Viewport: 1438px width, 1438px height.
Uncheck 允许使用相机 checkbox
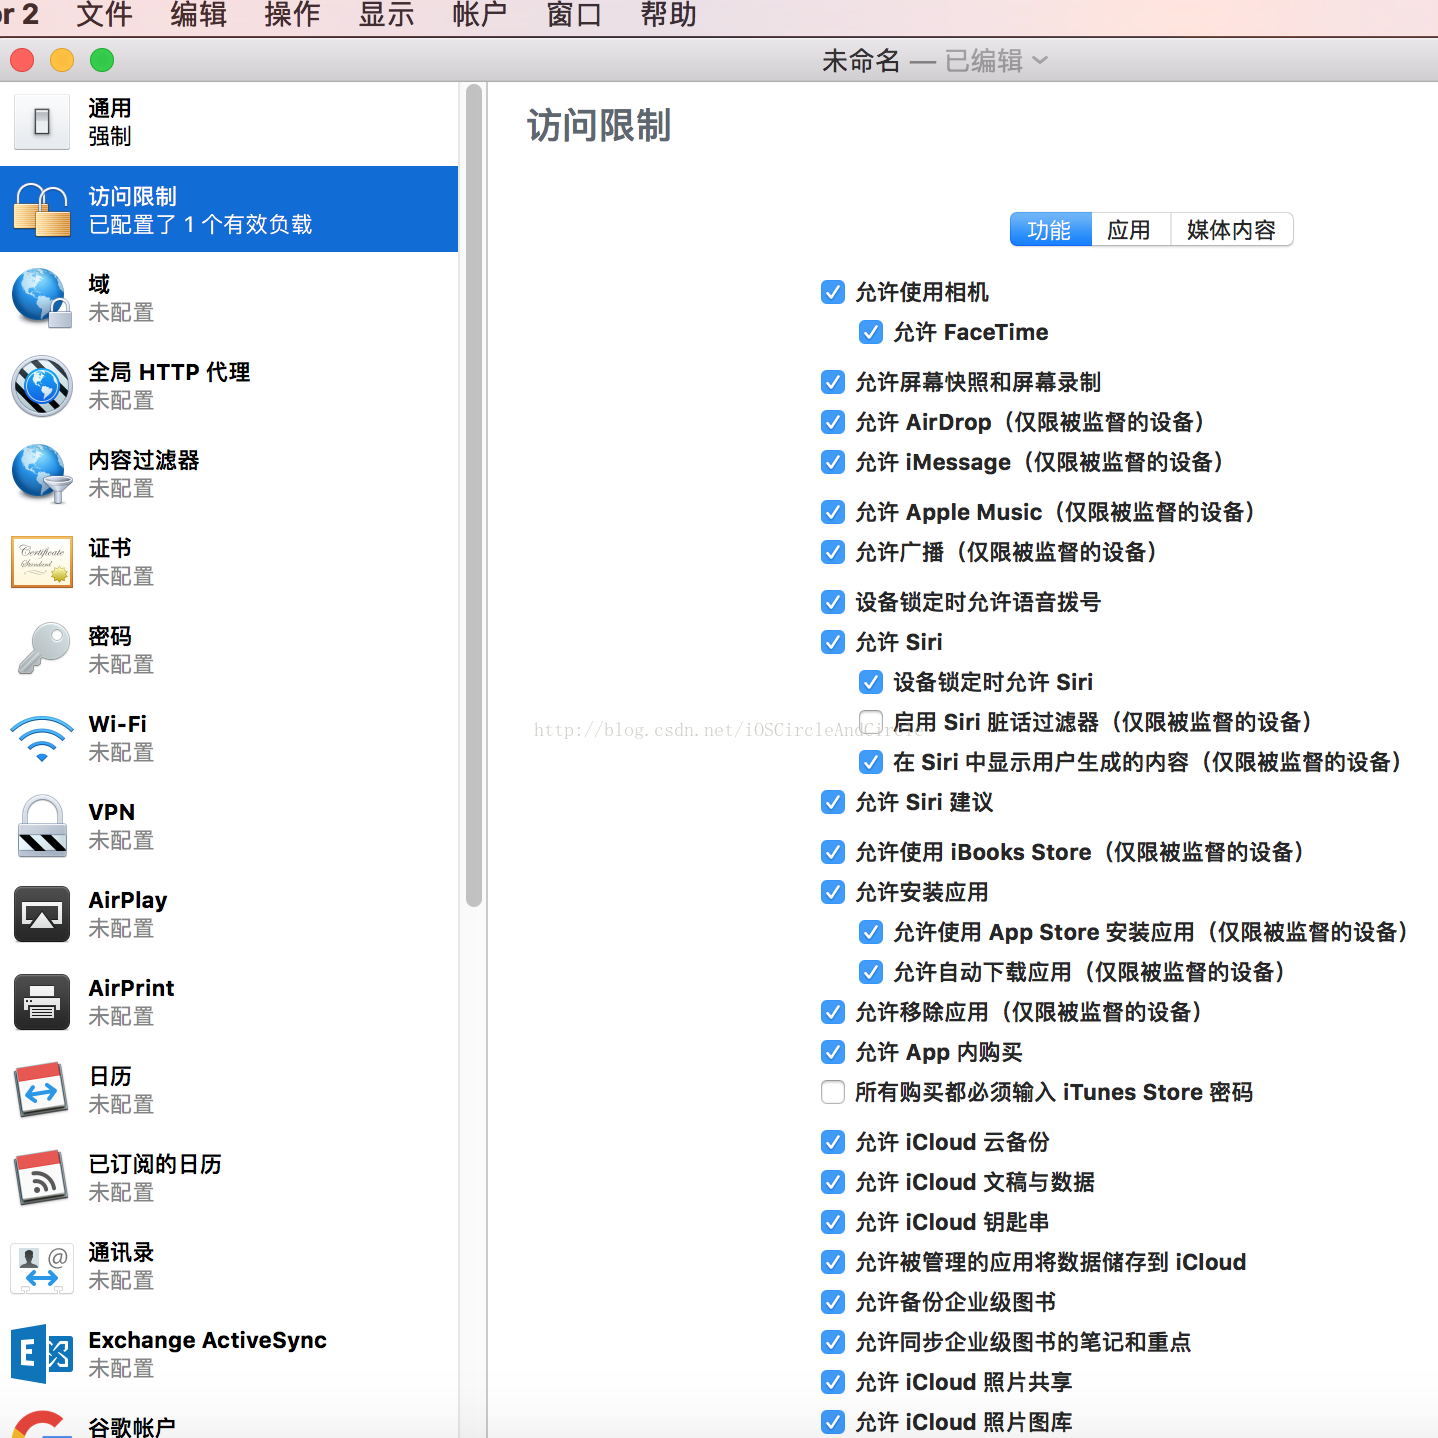(x=833, y=292)
